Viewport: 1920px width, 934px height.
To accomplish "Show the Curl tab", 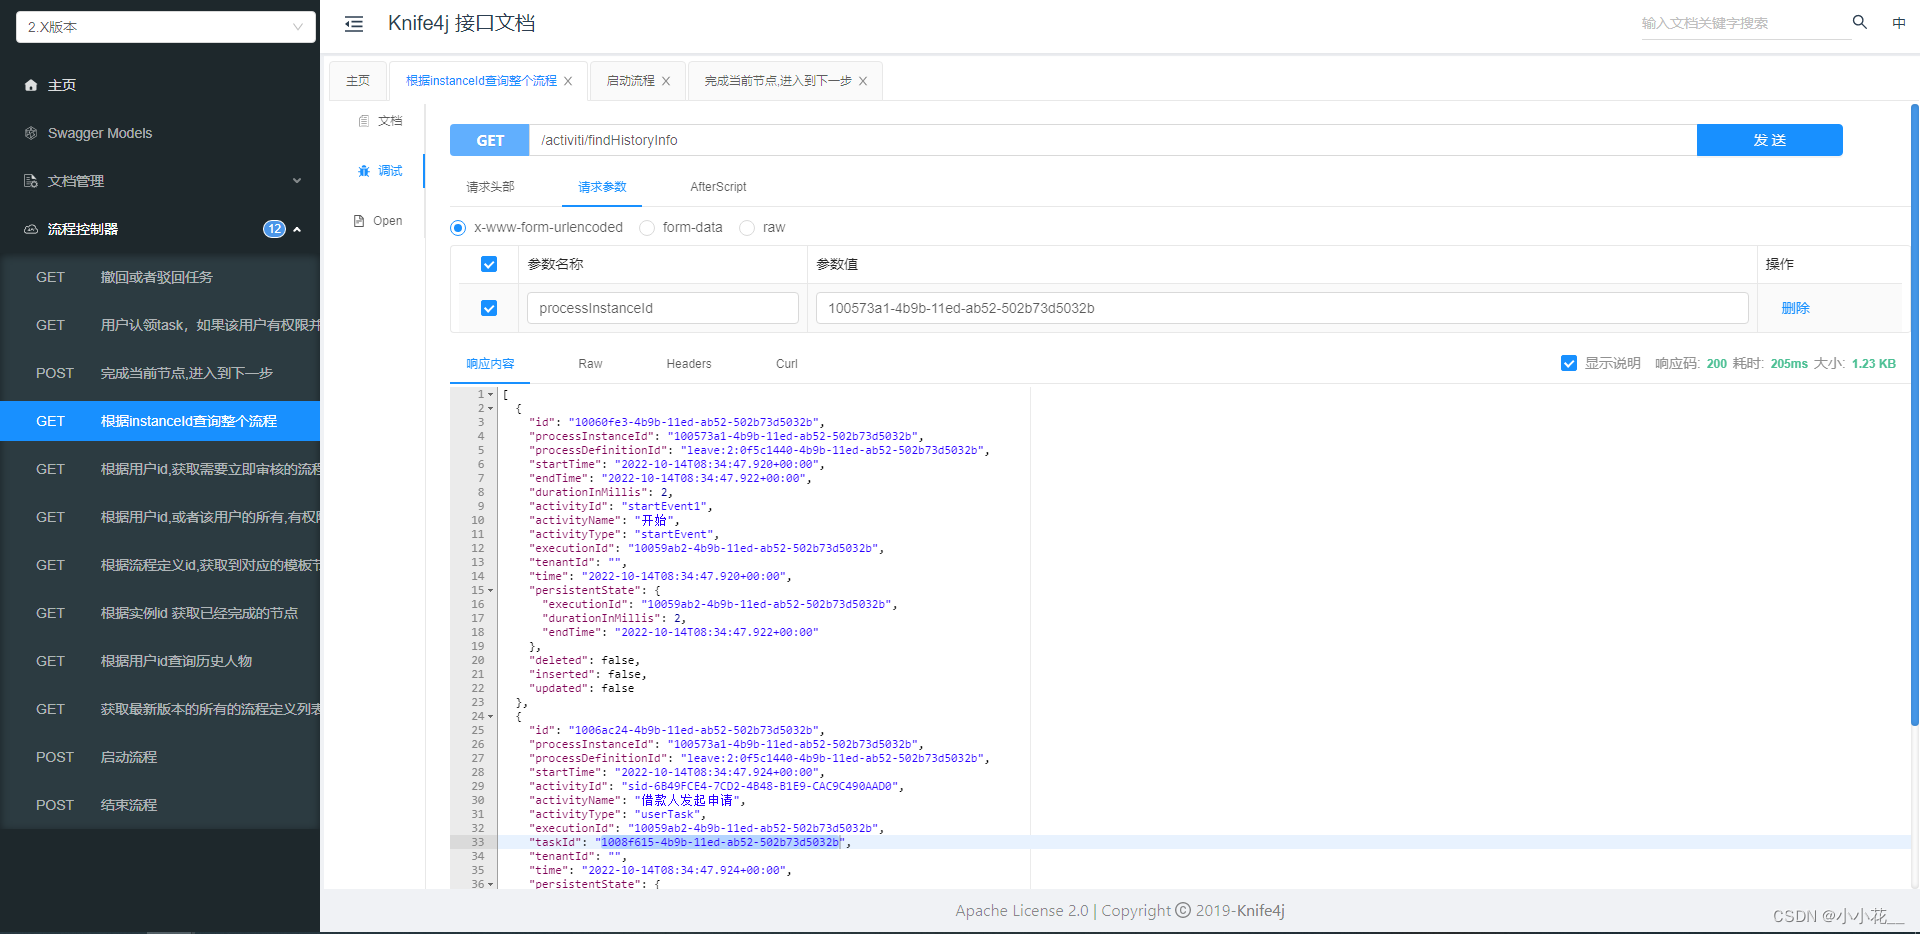I will tap(787, 364).
